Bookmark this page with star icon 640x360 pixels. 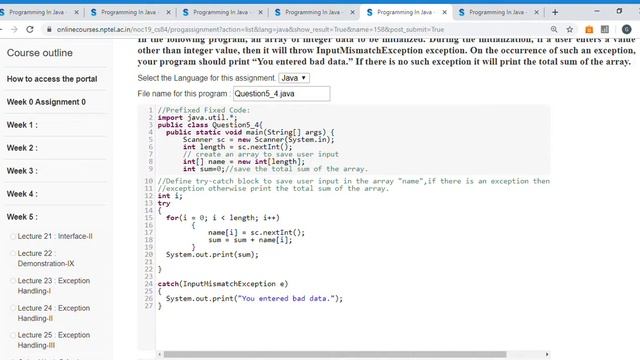[x=570, y=29]
